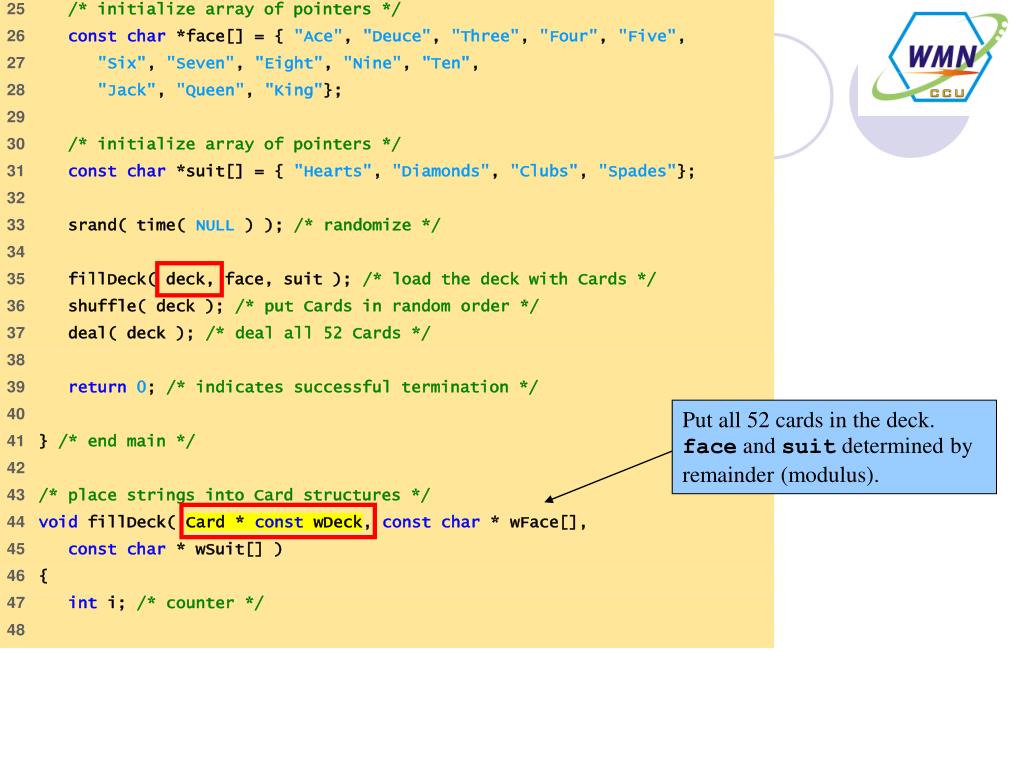Click the "deal all 52 Cards" comment
The image size is (1024, 768).
(x=318, y=333)
